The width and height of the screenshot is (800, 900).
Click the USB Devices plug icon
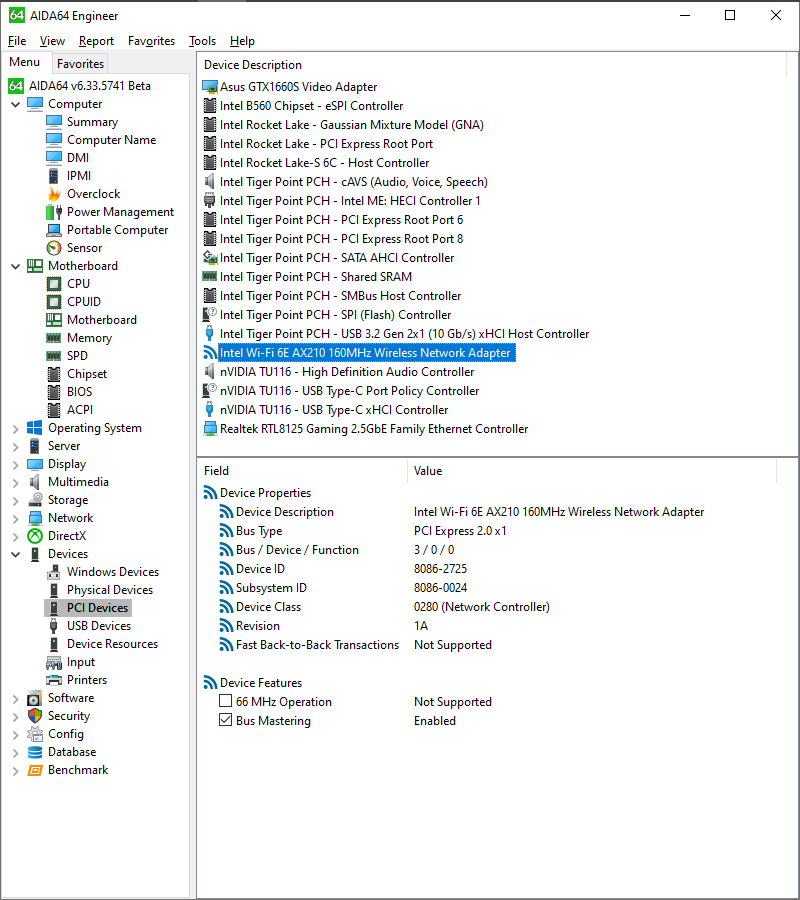click(54, 626)
